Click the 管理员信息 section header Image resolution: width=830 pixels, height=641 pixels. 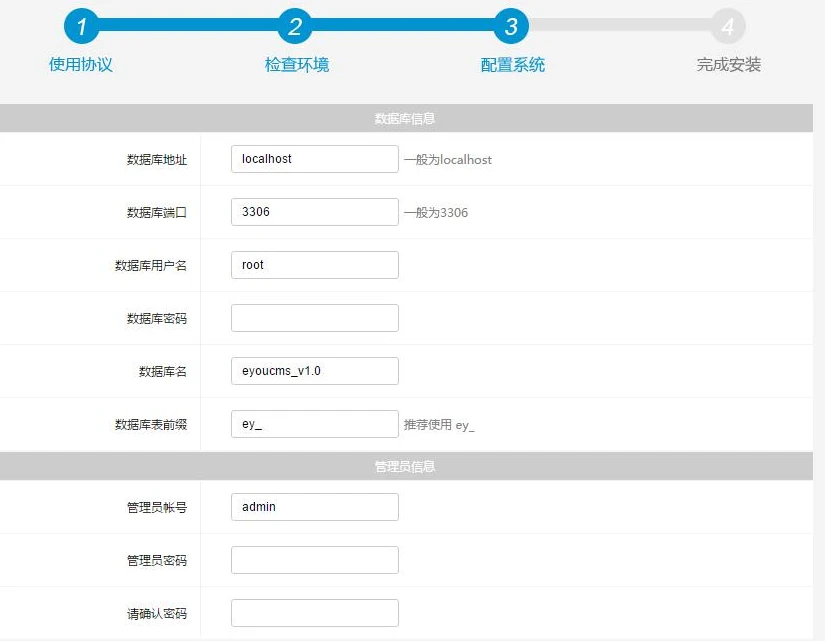click(406, 466)
